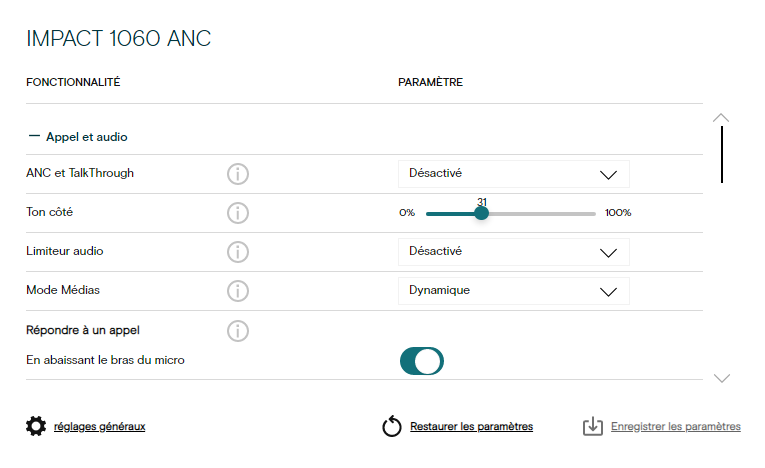Click the circular restore arrow icon
Viewport: 765px width, 468px height.
click(392, 427)
